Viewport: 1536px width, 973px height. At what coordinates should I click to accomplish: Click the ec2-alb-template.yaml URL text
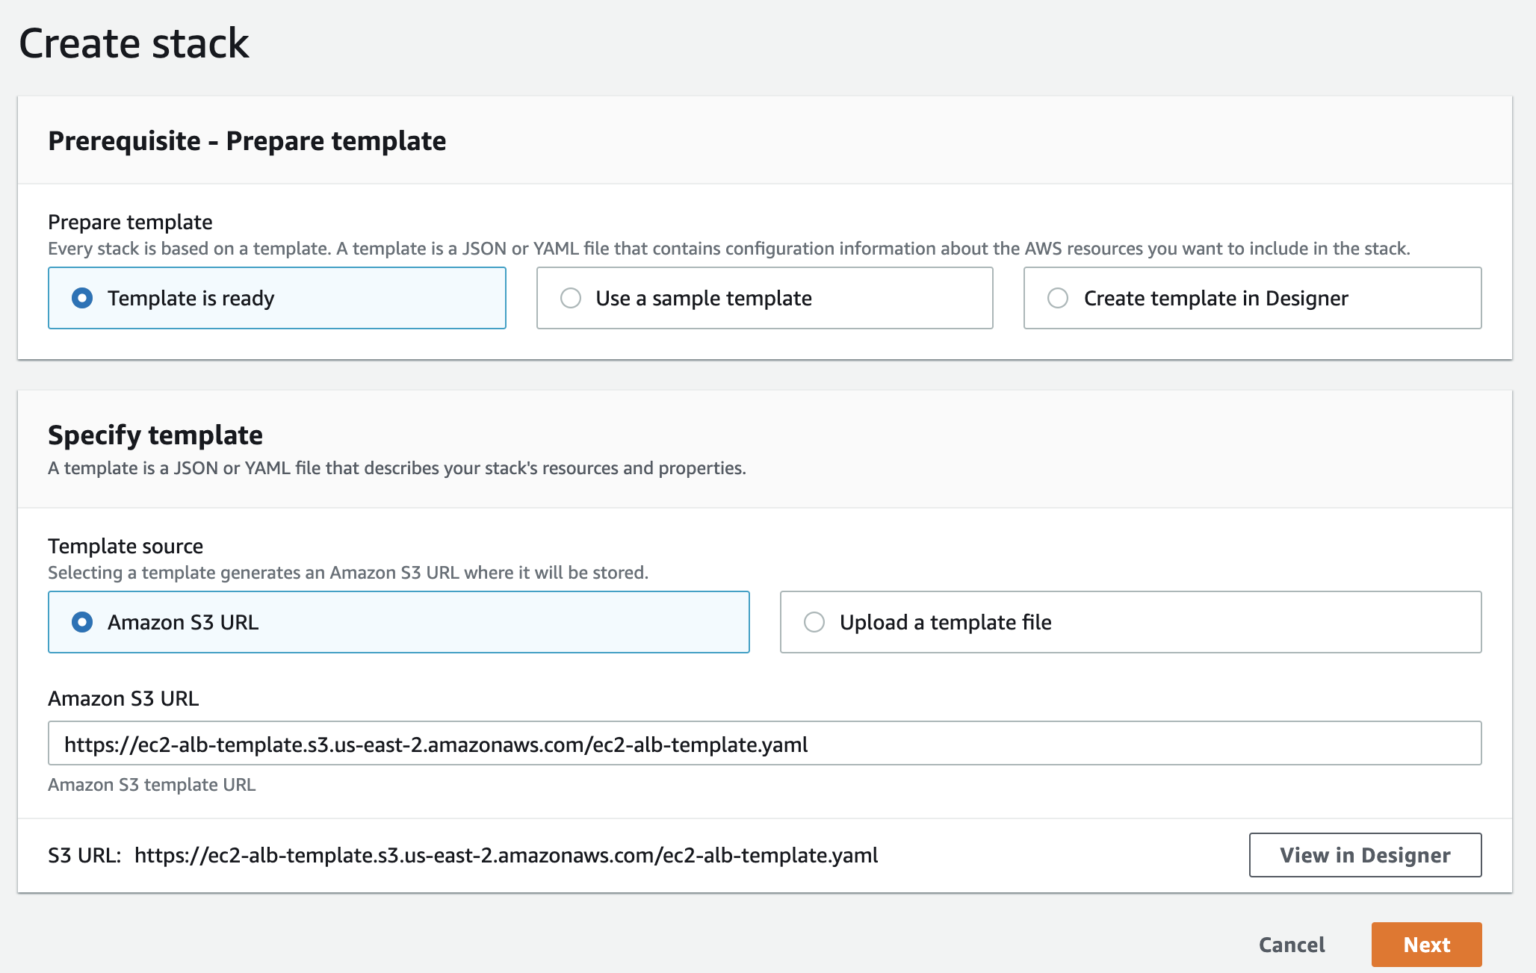point(435,743)
